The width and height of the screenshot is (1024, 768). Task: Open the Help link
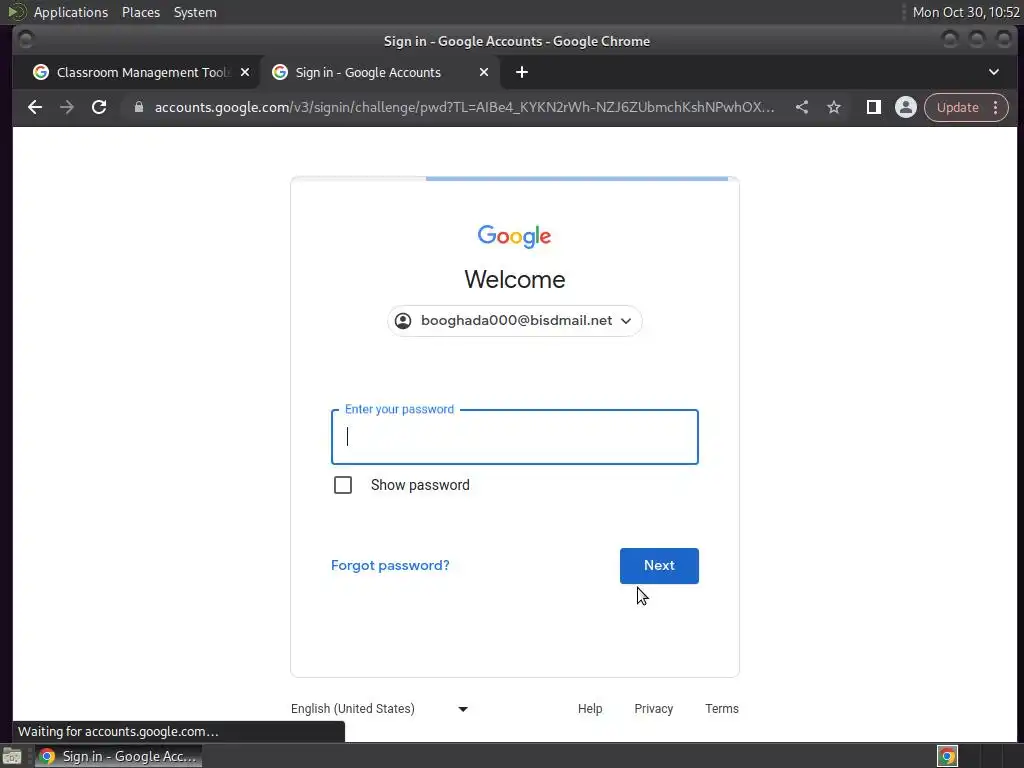coord(590,709)
